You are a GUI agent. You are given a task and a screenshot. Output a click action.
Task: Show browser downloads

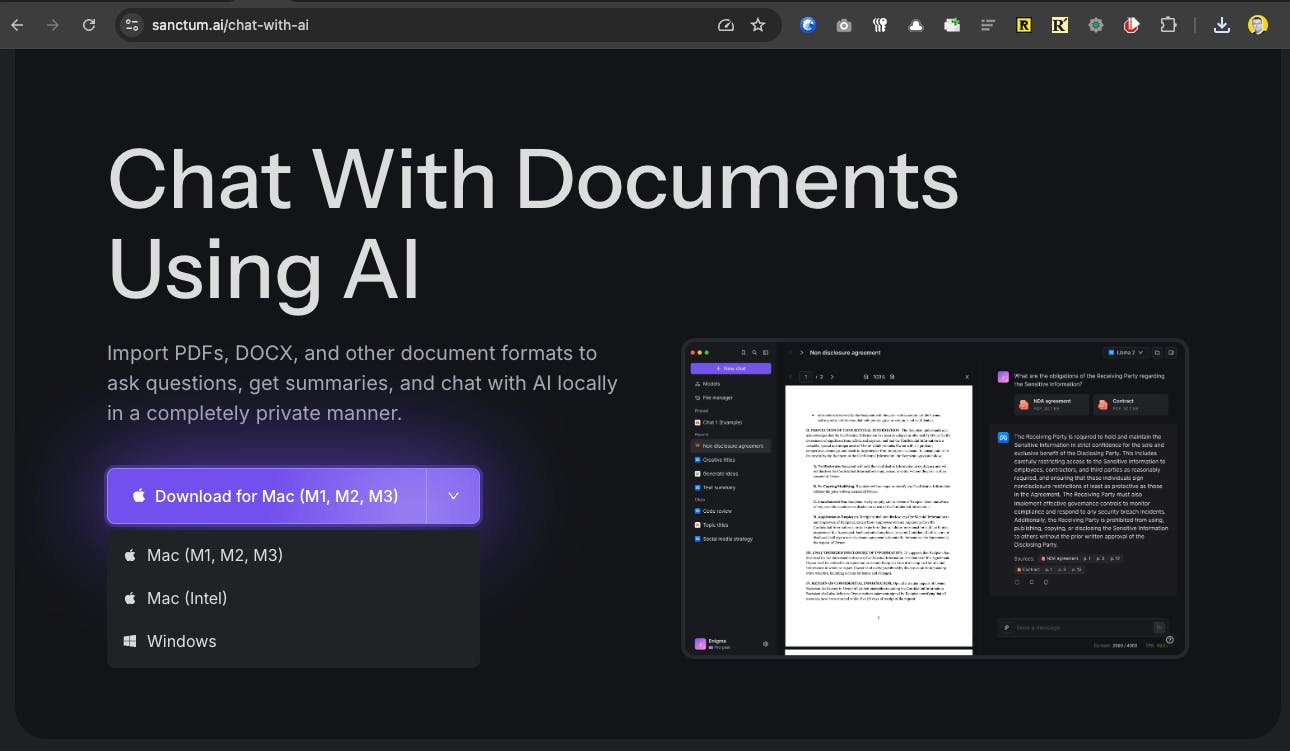coord(1221,25)
